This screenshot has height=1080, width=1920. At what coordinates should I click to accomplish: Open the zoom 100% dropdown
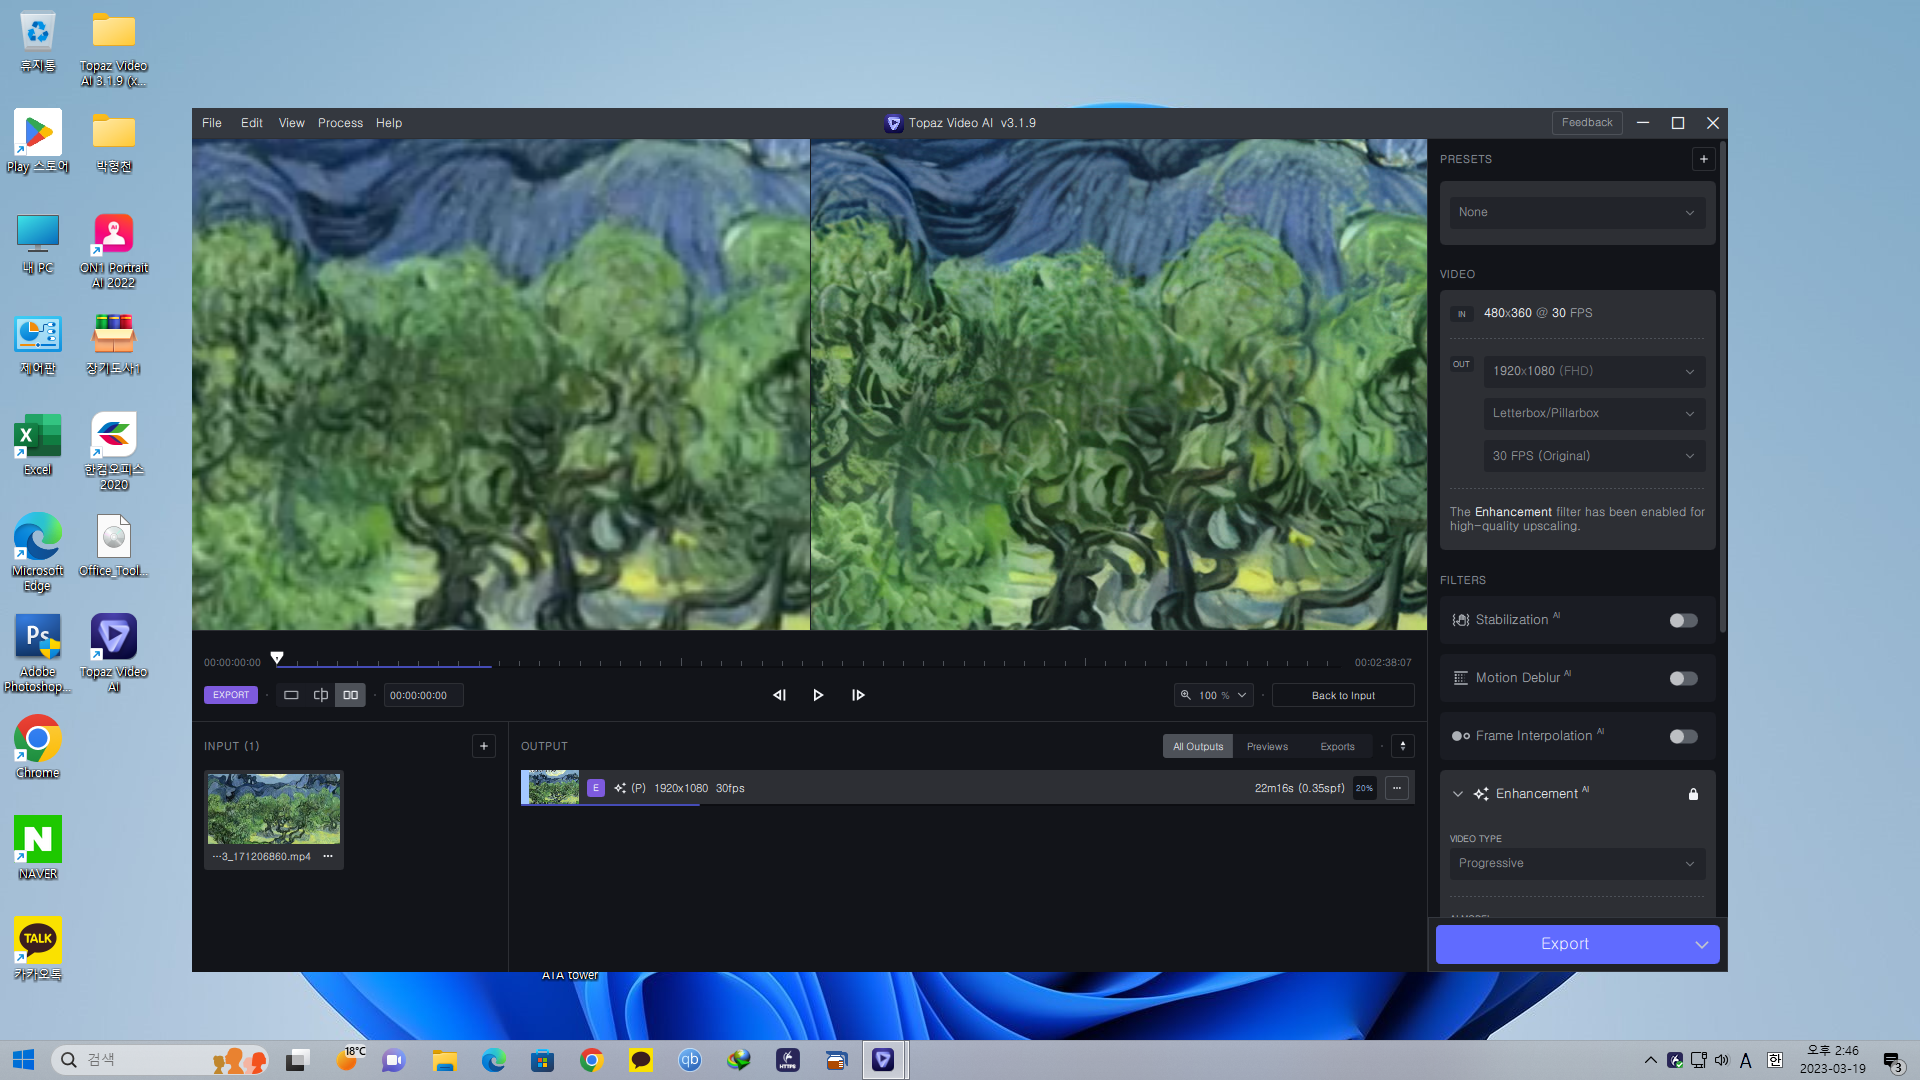click(1213, 695)
